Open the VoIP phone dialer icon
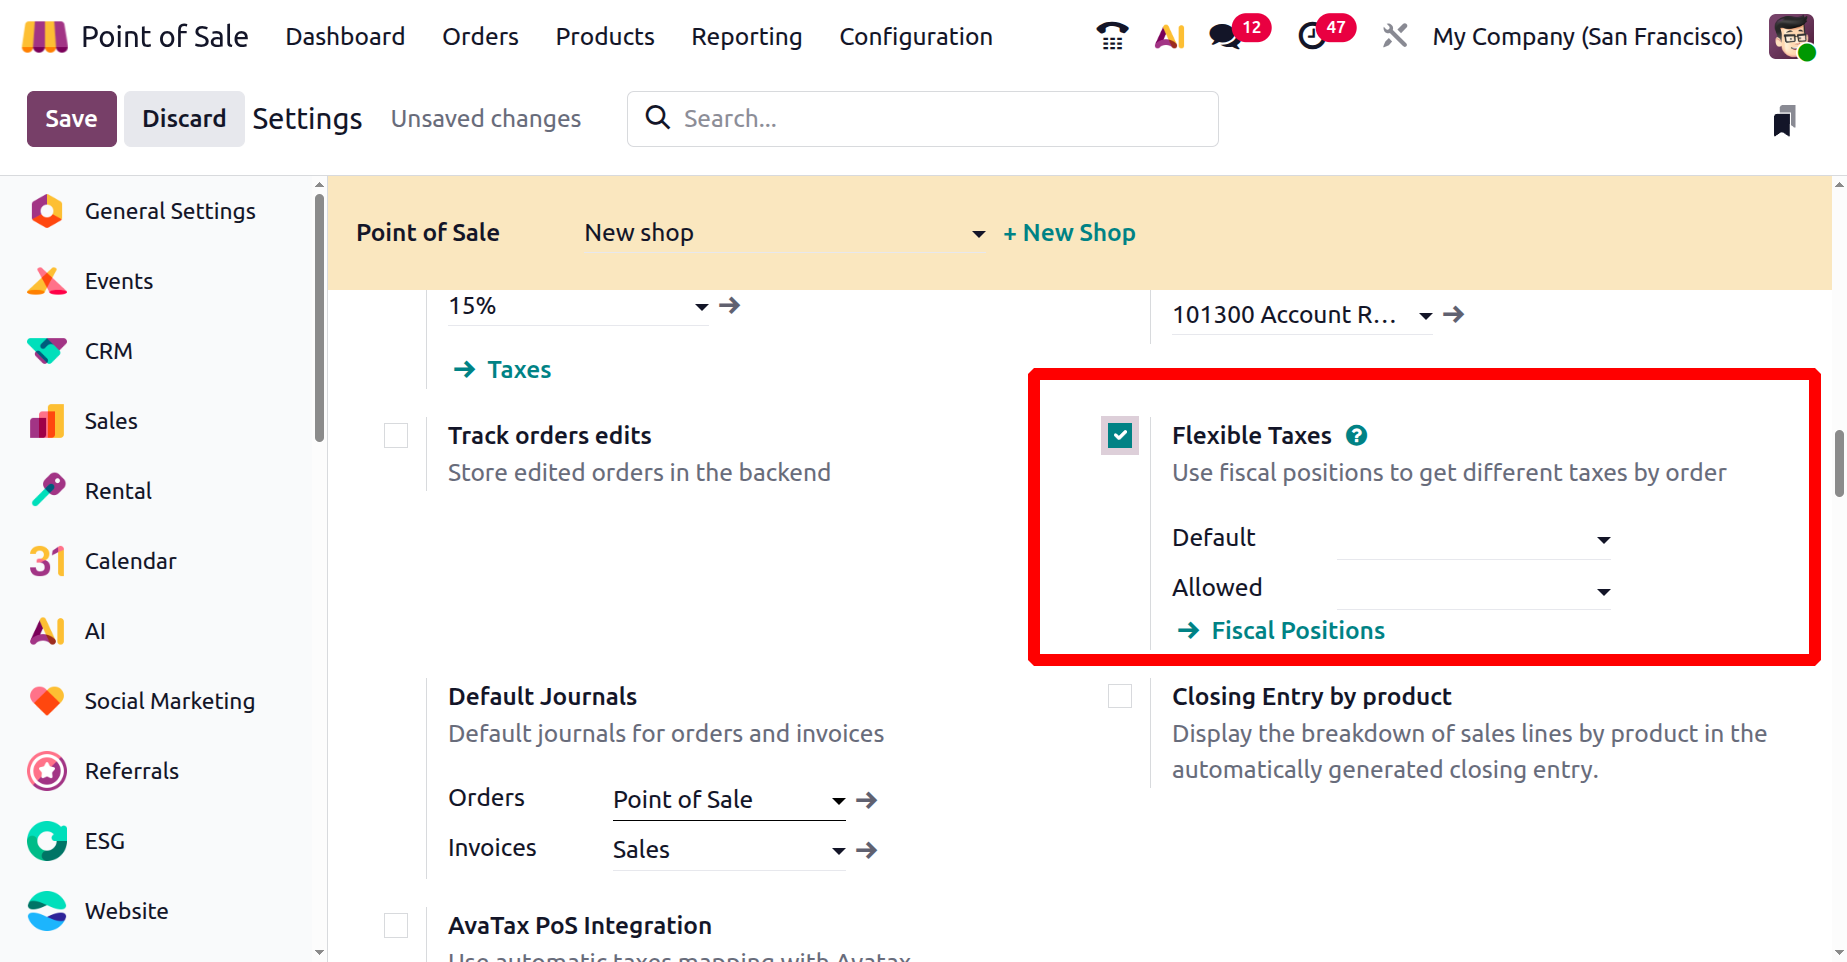 pyautogui.click(x=1112, y=37)
